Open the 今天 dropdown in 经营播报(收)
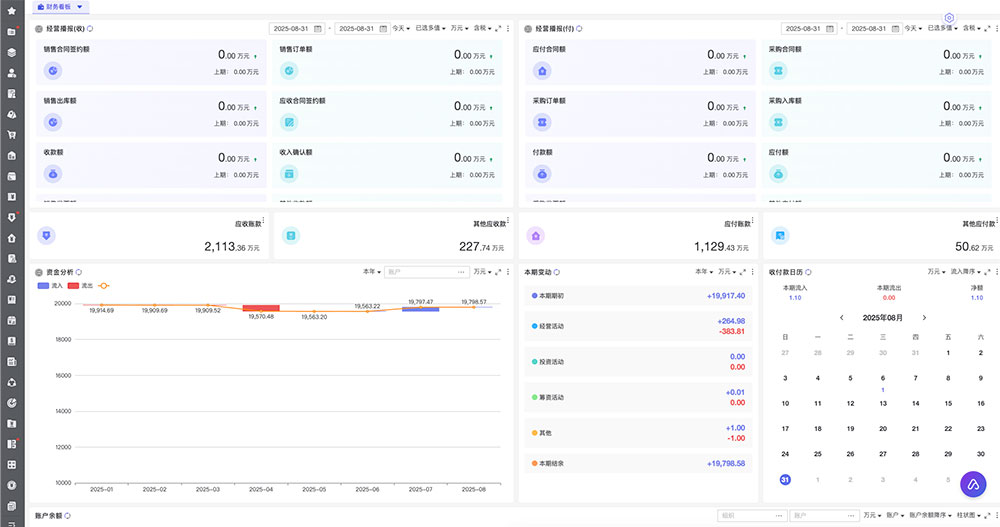Viewport: 1000px width, 527px height. click(400, 29)
